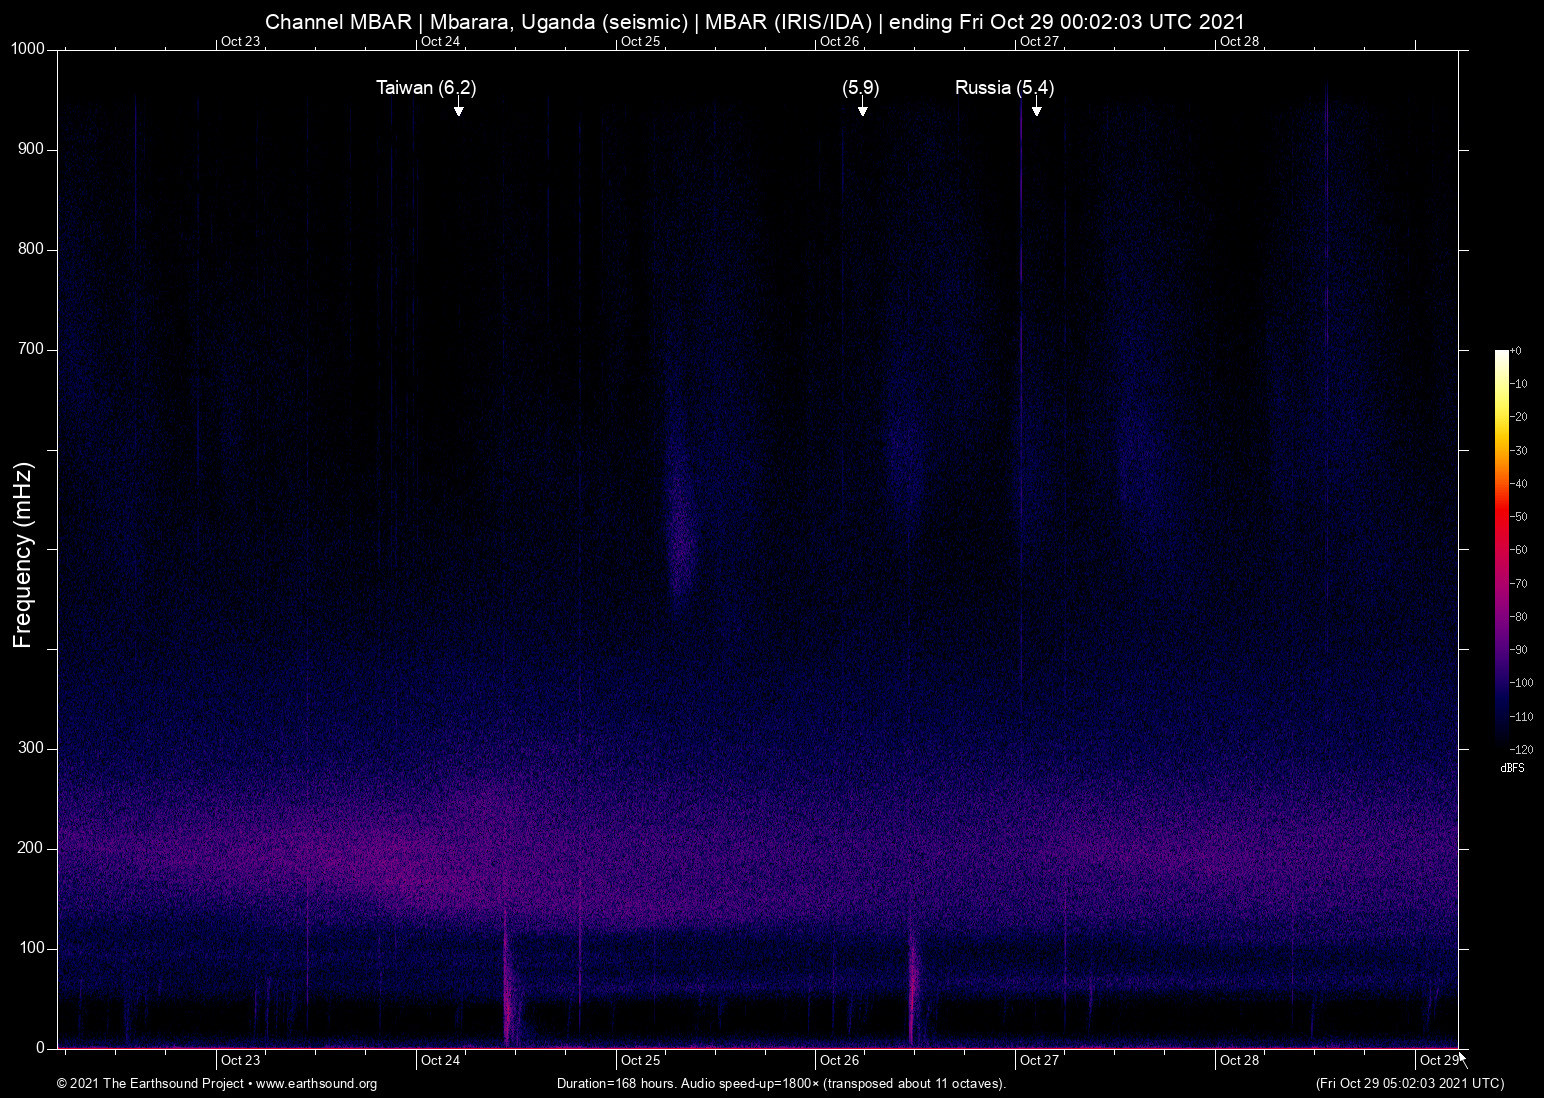Click the Oct 29 label on the bottom axis
Image resolution: width=1544 pixels, height=1098 pixels.
(x=1438, y=1060)
